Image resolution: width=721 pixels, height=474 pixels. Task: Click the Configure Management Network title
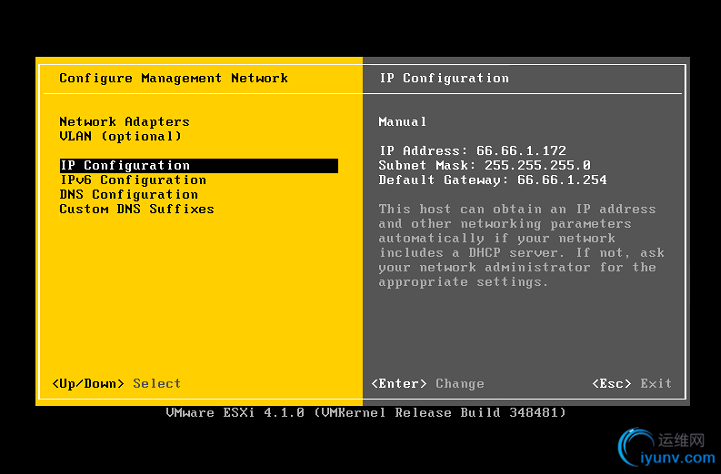(x=173, y=78)
